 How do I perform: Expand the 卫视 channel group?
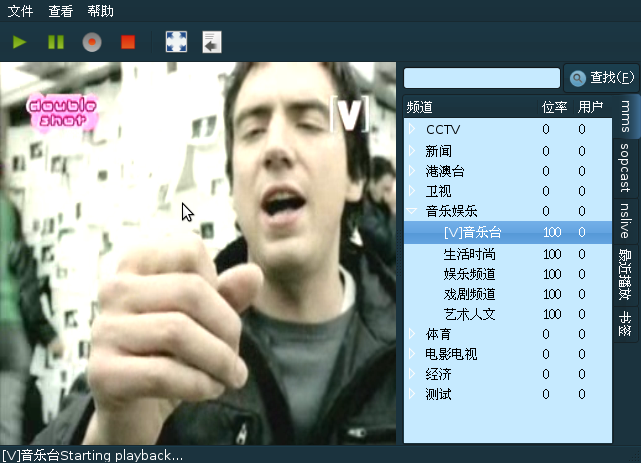(412, 191)
